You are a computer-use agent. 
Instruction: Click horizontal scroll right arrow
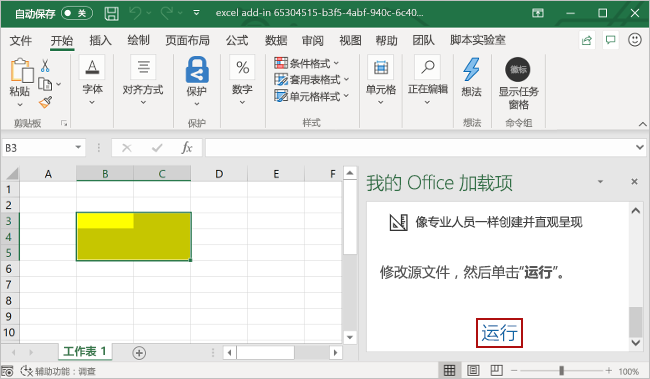(335, 353)
